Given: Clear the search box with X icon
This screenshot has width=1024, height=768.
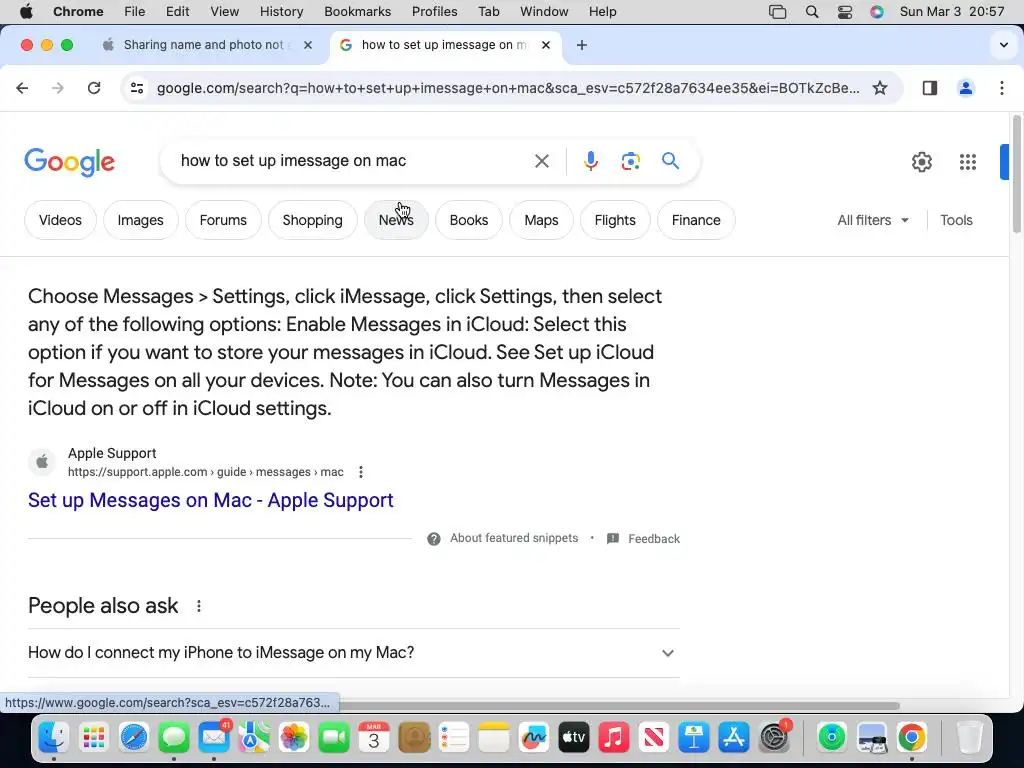Looking at the screenshot, I should pyautogui.click(x=541, y=161).
